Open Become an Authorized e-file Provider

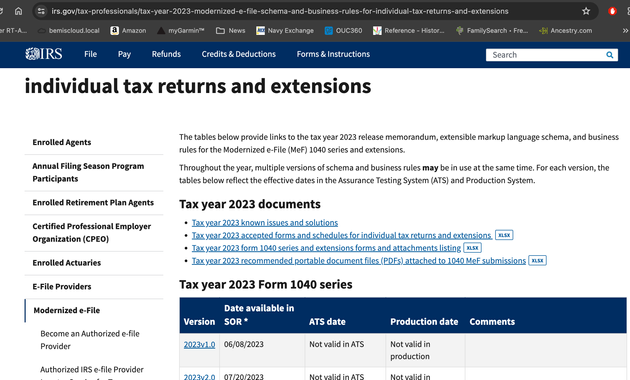pos(90,340)
